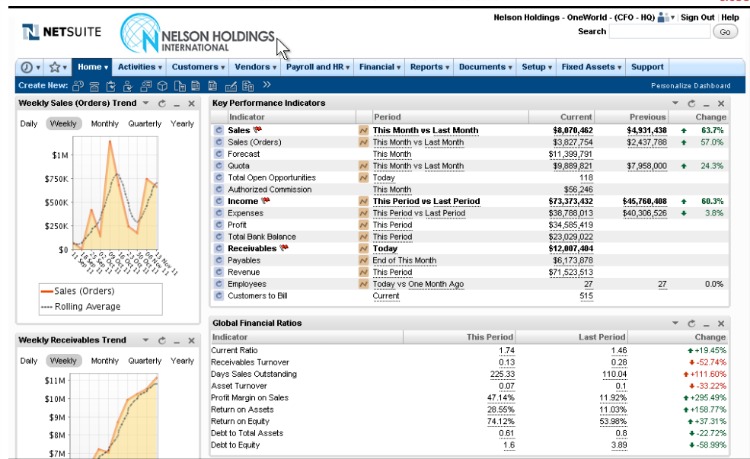The height and width of the screenshot is (459, 750).
Task: Click Personalize Dashboard link
Action: coord(691,86)
